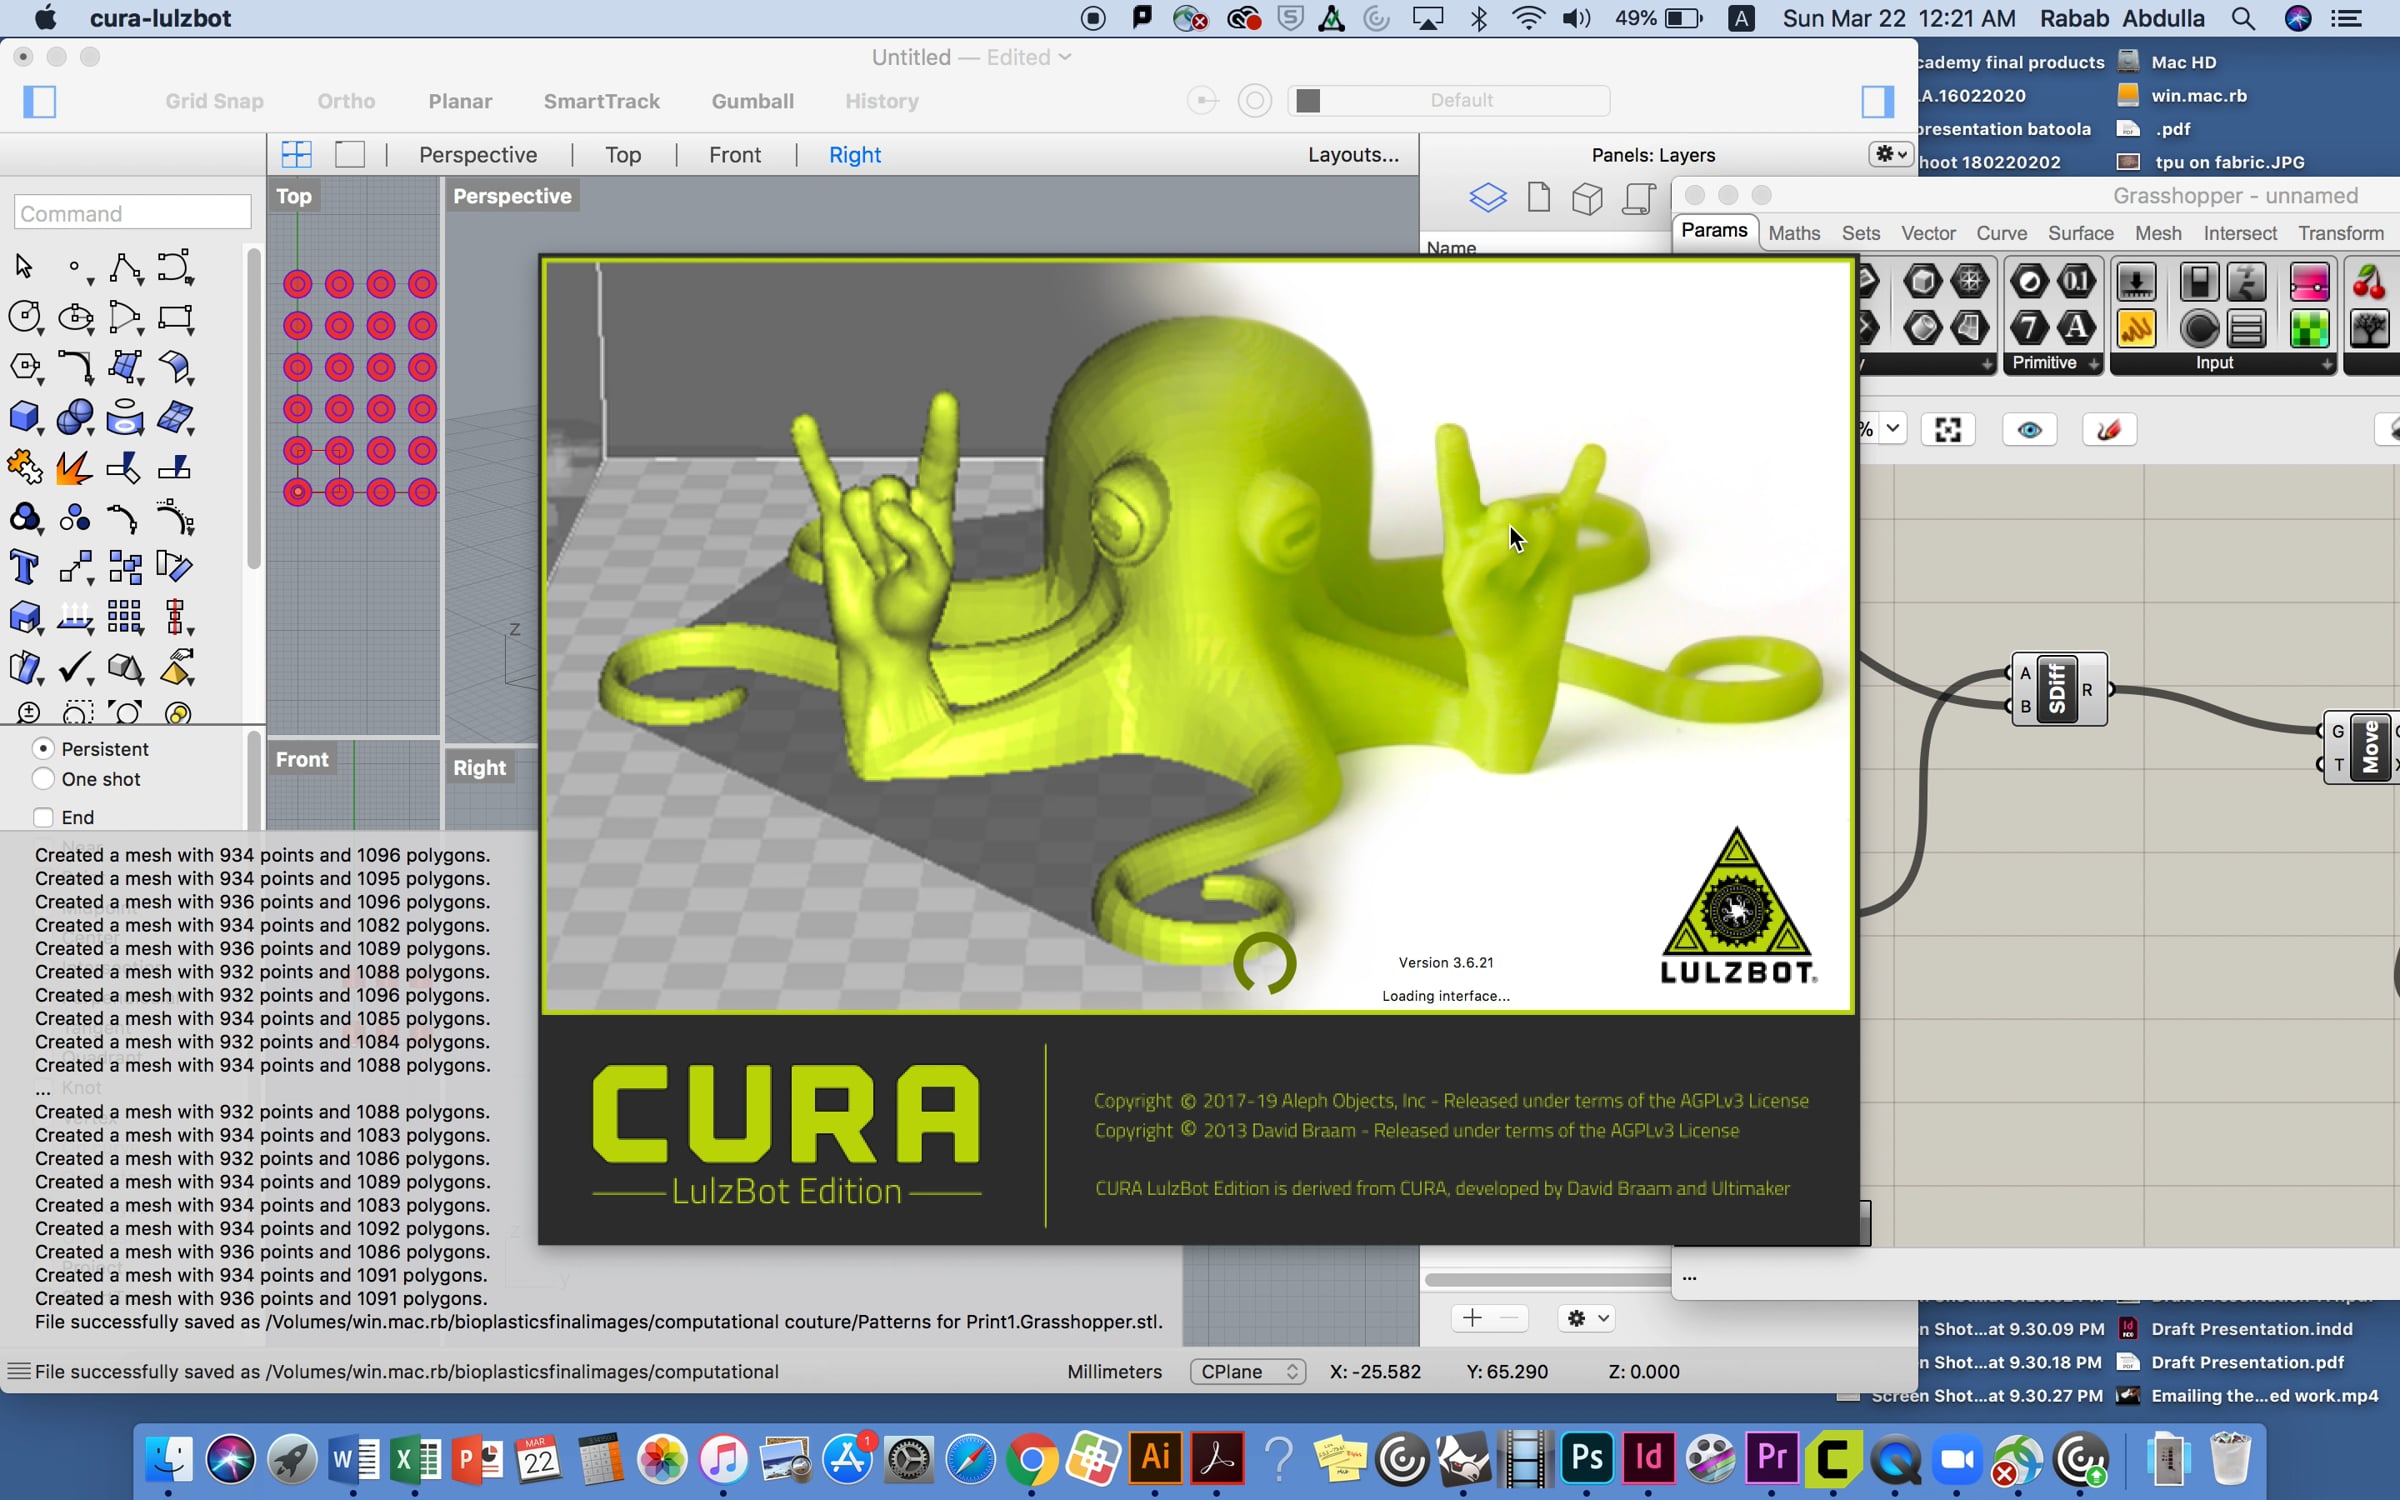
Task: Open Photoshop from the dock
Action: [x=1588, y=1458]
